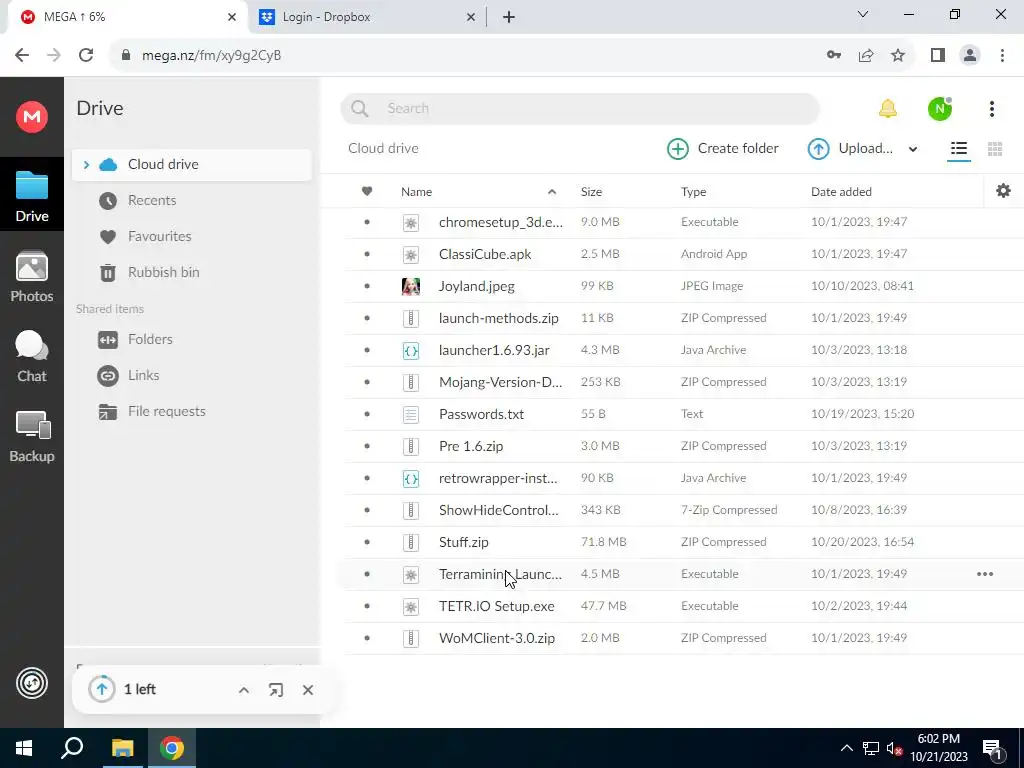
Task: Toggle favourite dot for Stuff.zip
Action: pos(367,542)
